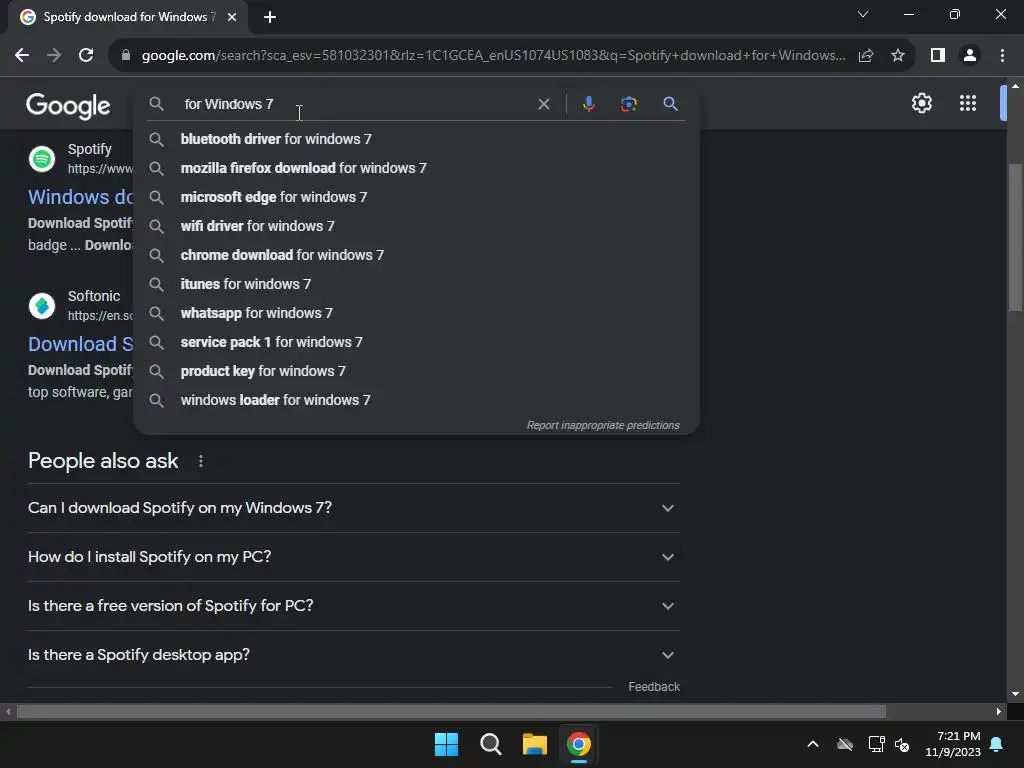Image resolution: width=1024 pixels, height=768 pixels.
Task: Reload the current page
Action: [x=86, y=56]
